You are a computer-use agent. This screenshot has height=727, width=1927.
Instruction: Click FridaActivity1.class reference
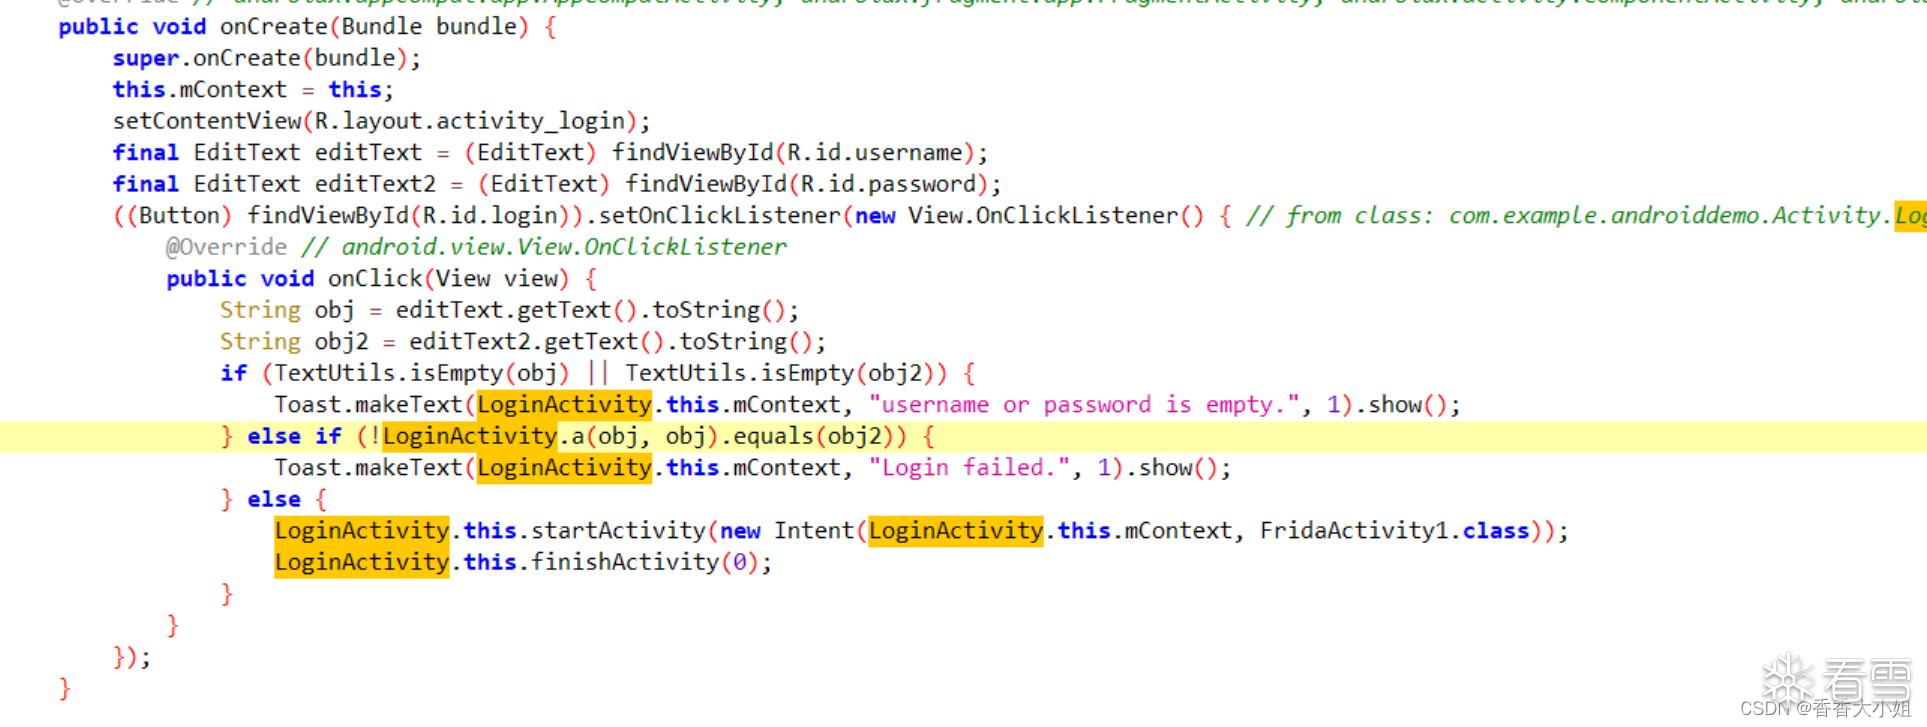[x=1395, y=531]
